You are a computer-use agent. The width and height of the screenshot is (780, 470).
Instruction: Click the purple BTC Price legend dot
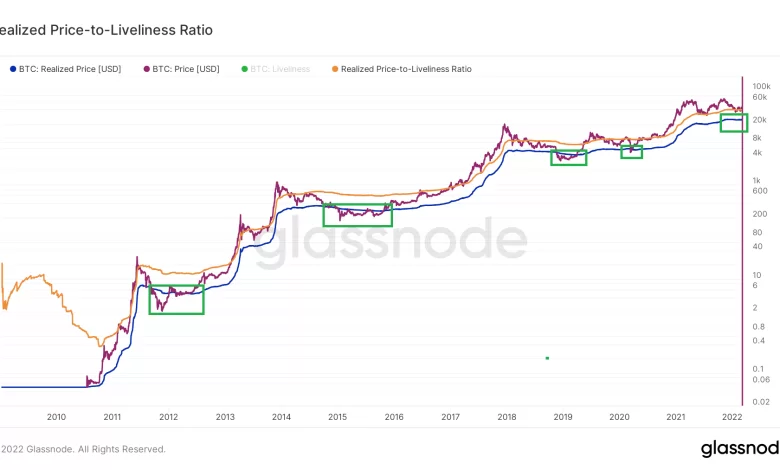[x=146, y=69]
